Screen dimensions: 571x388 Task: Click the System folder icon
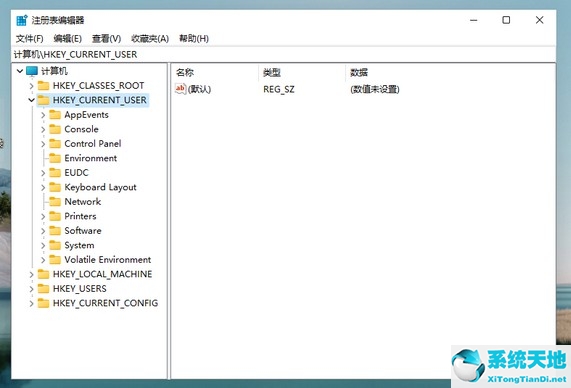point(55,245)
